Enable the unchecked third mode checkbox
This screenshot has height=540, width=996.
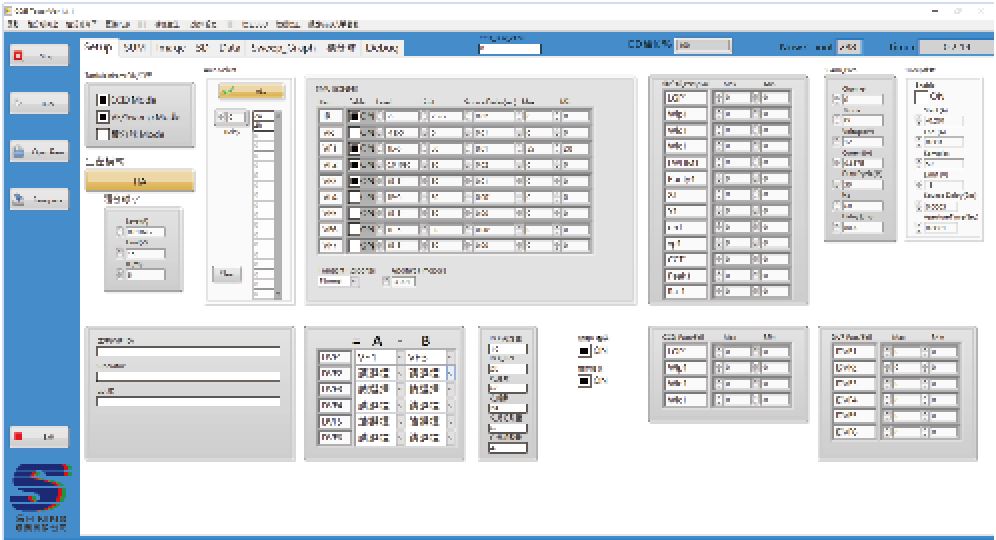(x=103, y=134)
